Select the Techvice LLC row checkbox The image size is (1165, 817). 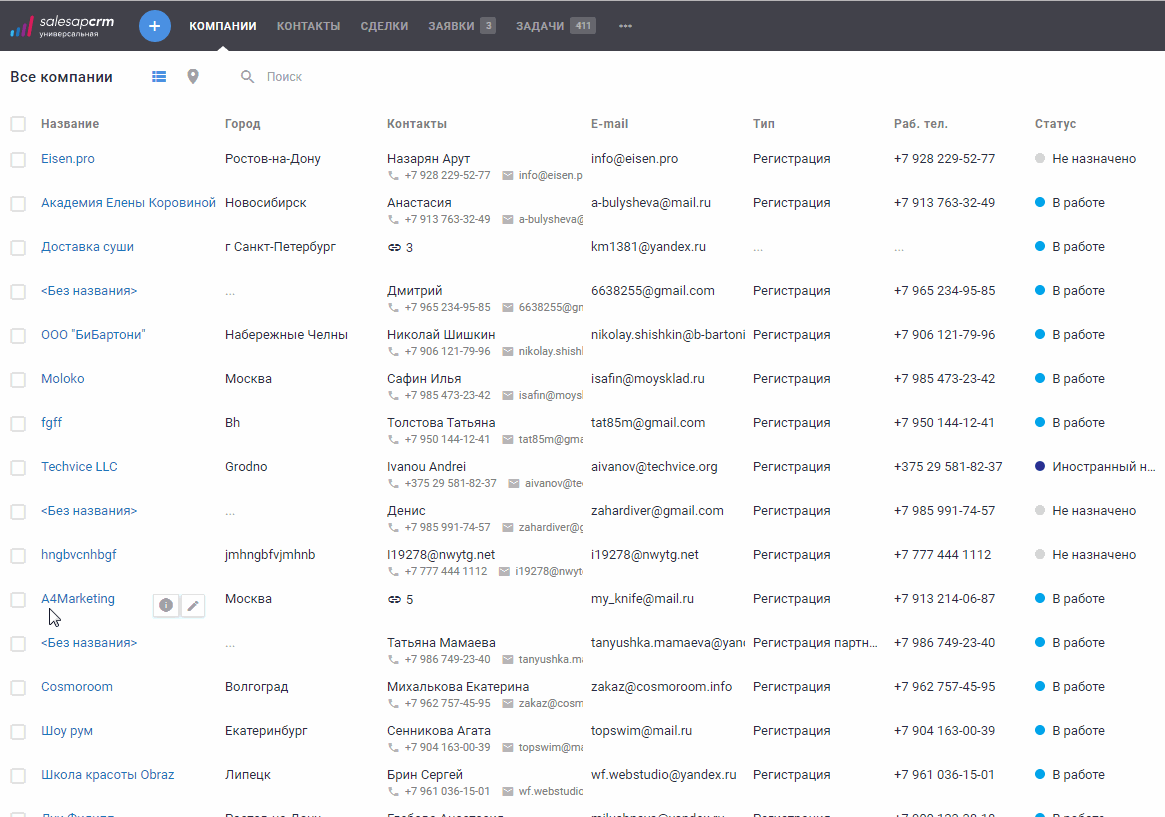(x=18, y=468)
